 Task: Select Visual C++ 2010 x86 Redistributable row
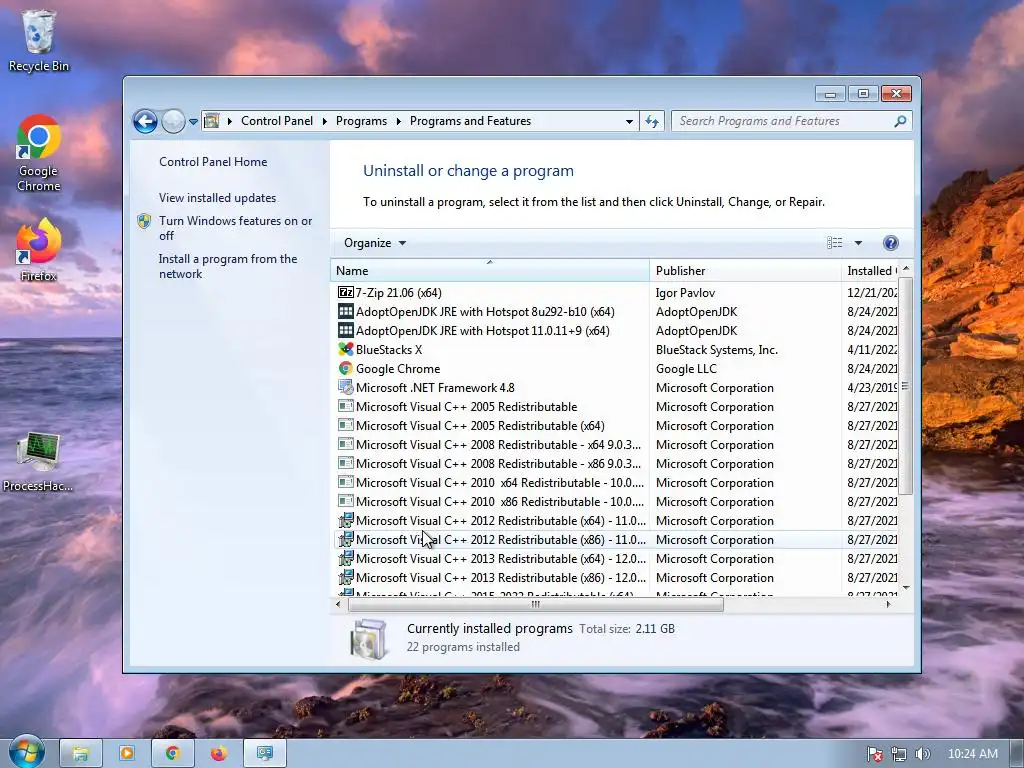[617, 501]
